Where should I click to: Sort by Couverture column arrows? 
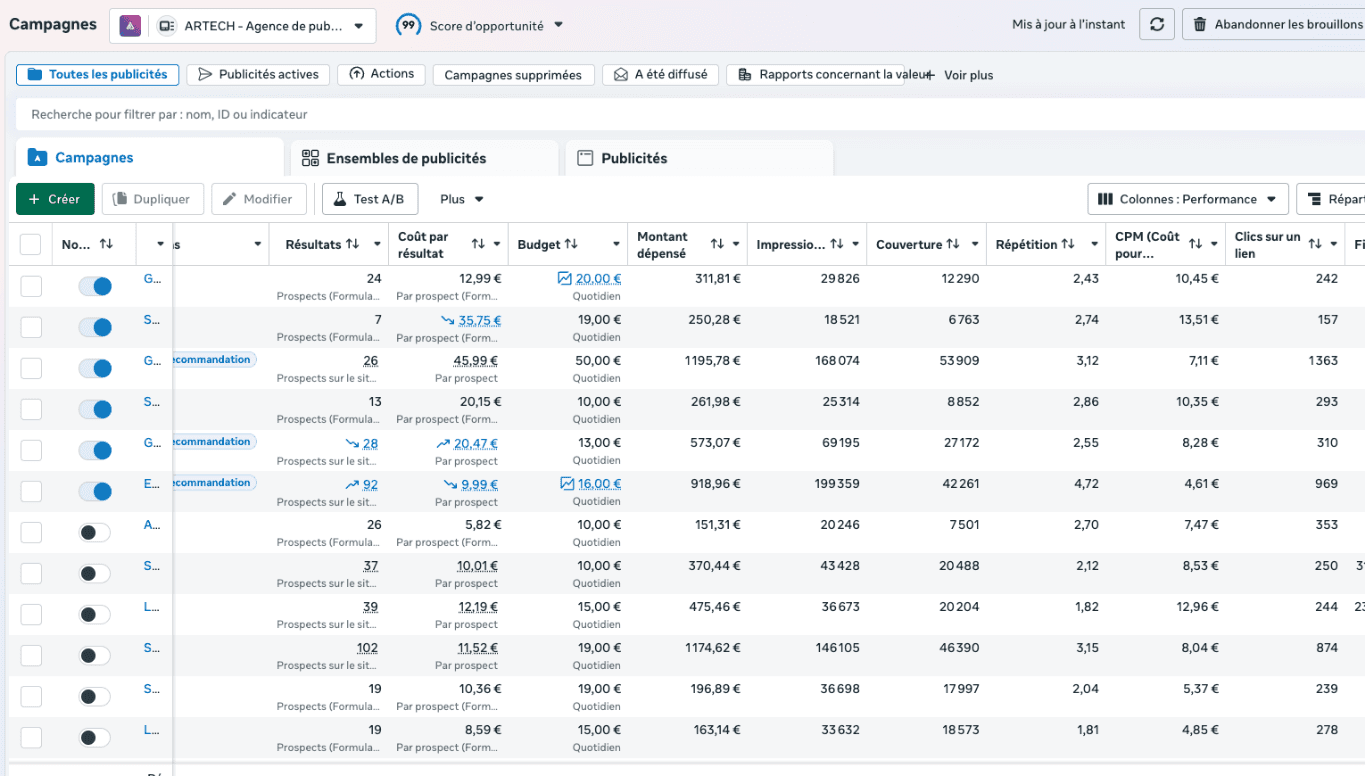click(953, 244)
